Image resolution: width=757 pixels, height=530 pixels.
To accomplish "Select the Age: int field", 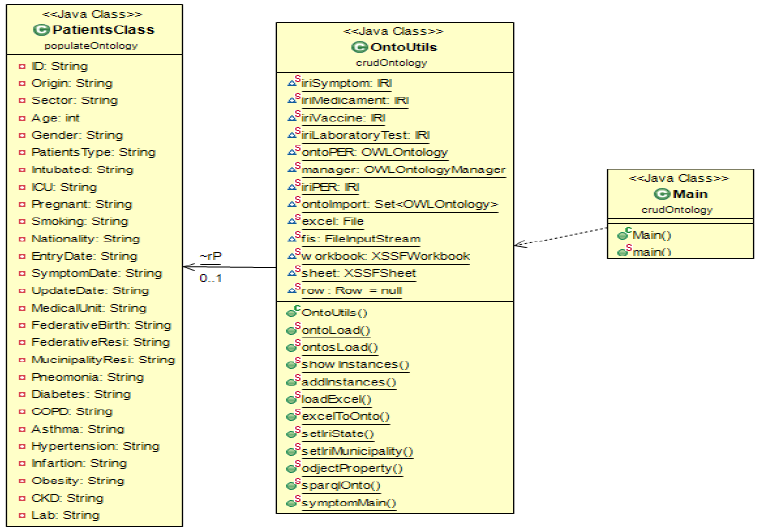I will [x=56, y=117].
